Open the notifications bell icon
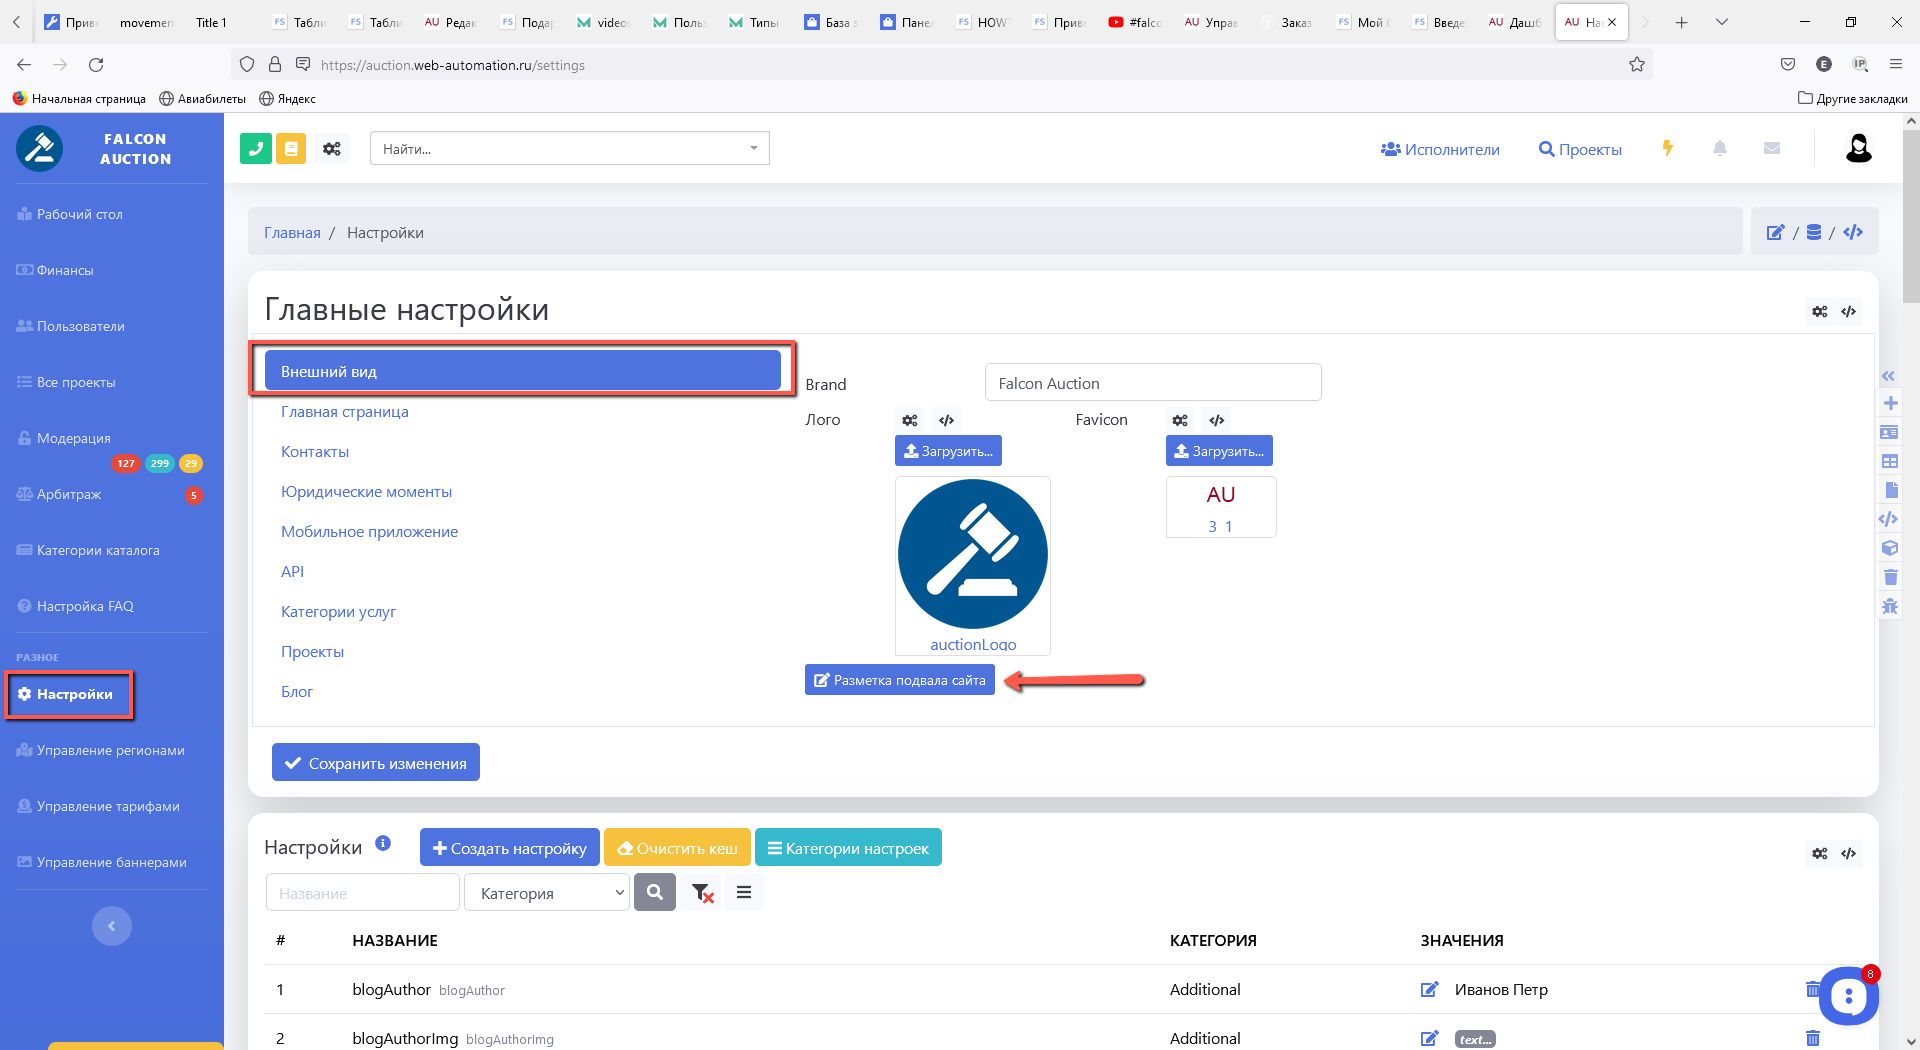The height and width of the screenshot is (1050, 1920). pos(1720,149)
